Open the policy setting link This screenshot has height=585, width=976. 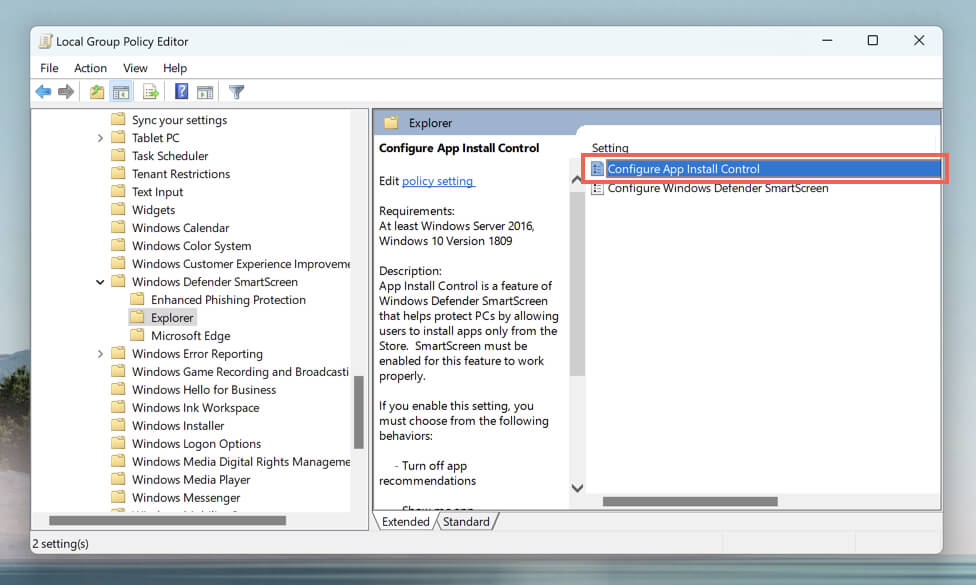438,181
